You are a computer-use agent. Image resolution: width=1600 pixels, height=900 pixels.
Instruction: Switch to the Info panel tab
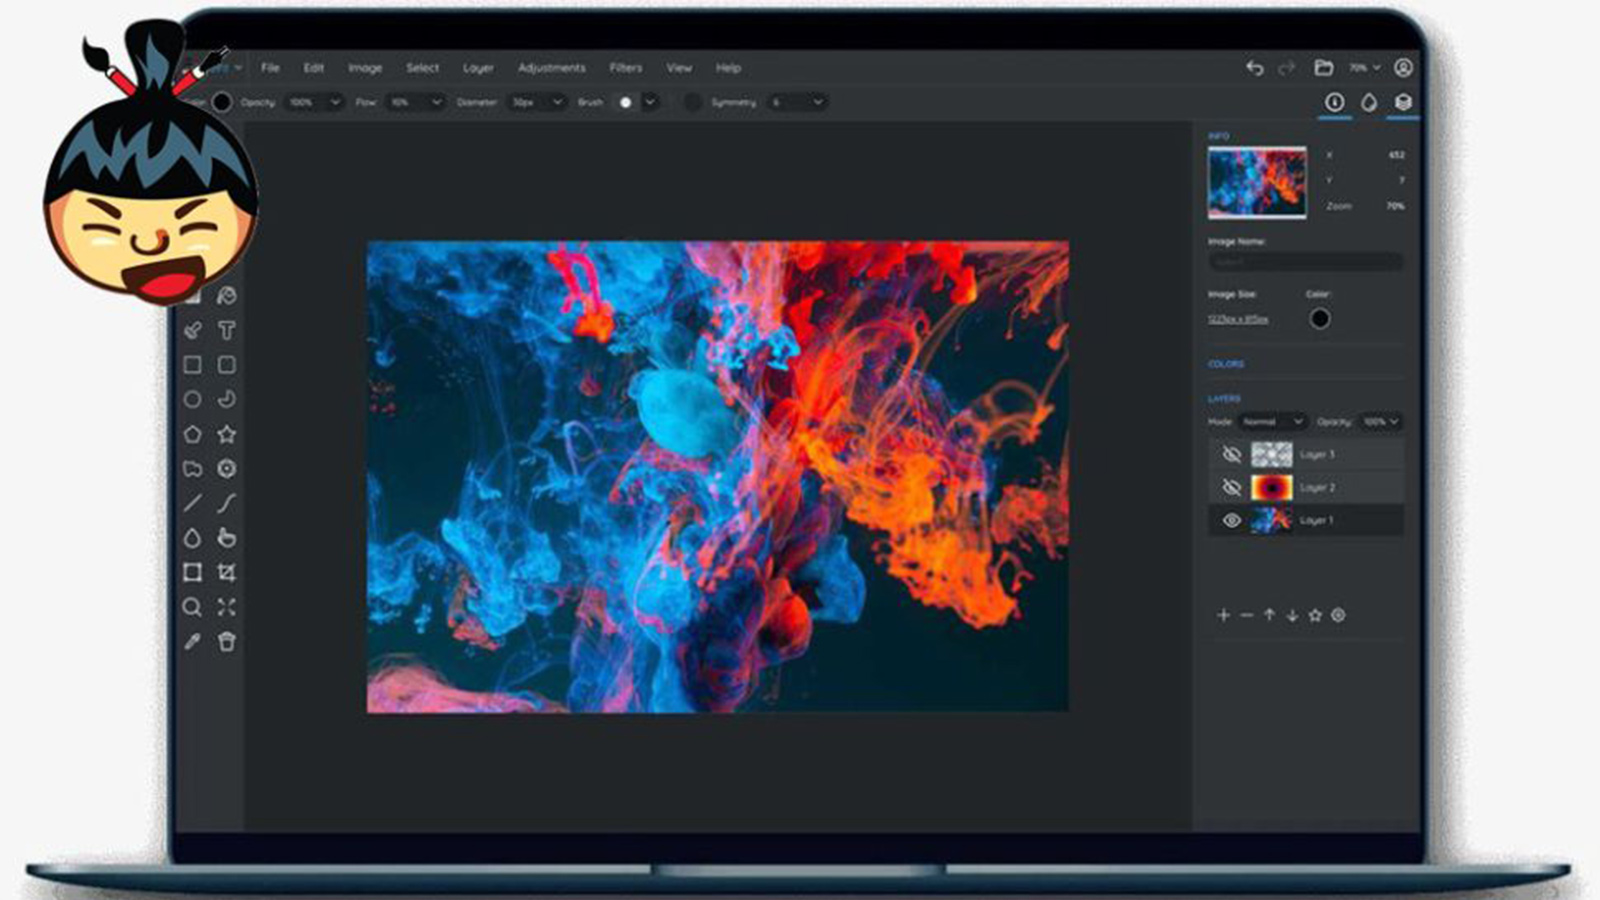point(1334,102)
